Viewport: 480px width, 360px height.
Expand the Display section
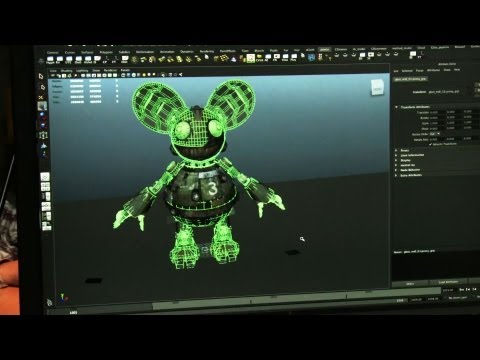(x=396, y=160)
